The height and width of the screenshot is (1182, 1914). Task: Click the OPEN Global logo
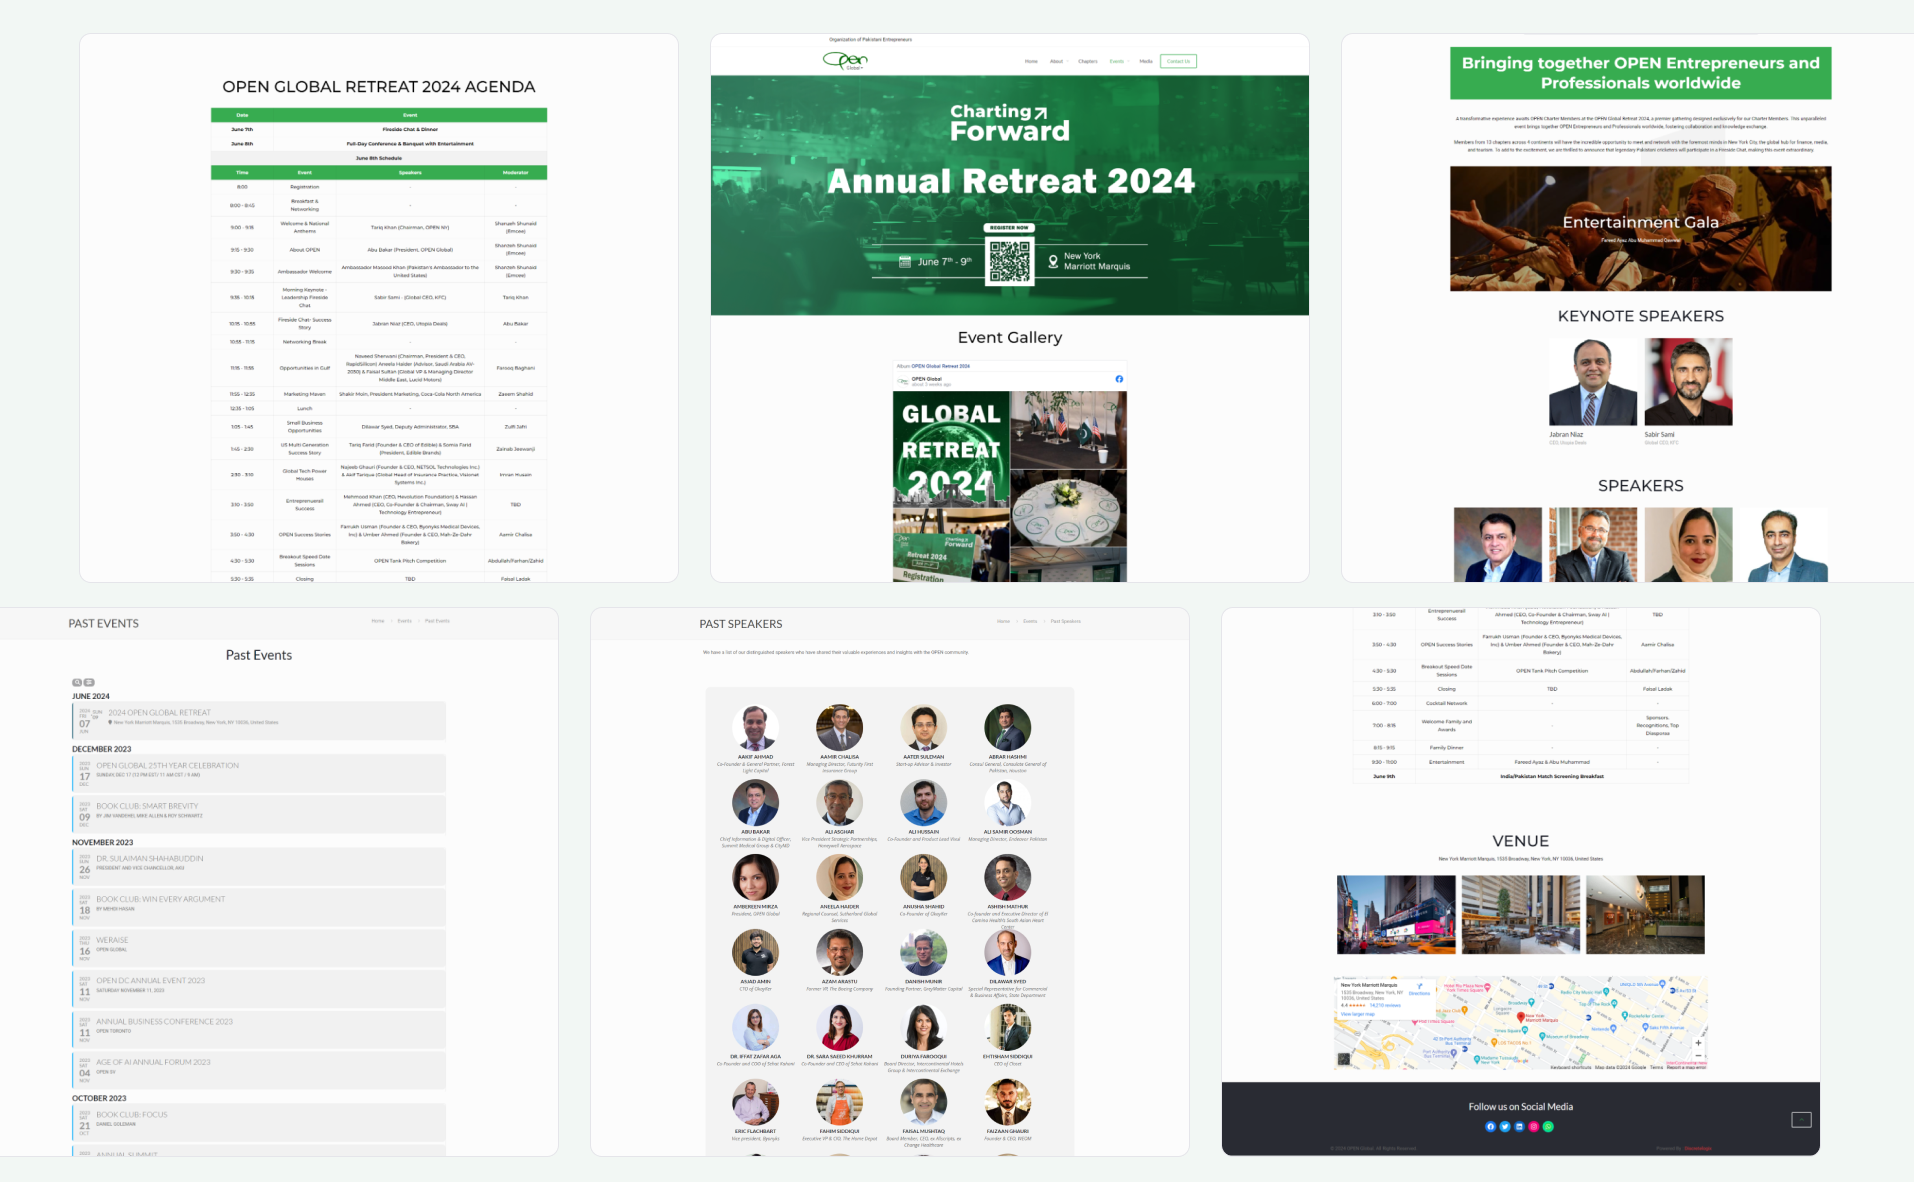[x=845, y=60]
